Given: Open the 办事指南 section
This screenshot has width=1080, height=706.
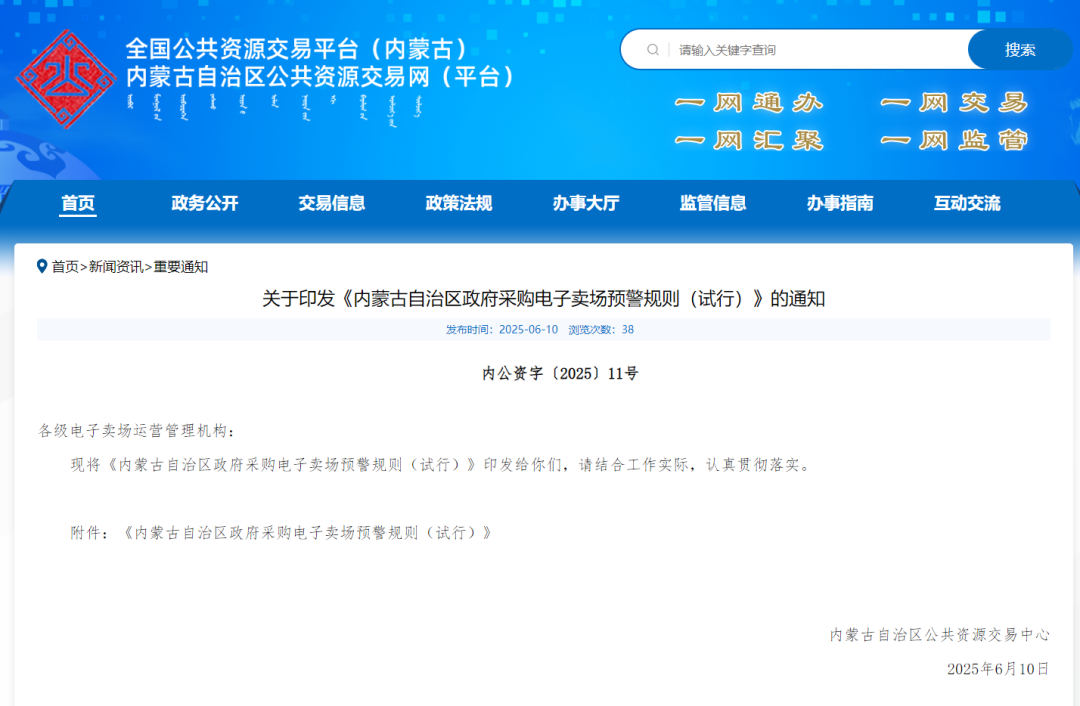Looking at the screenshot, I should 840,202.
